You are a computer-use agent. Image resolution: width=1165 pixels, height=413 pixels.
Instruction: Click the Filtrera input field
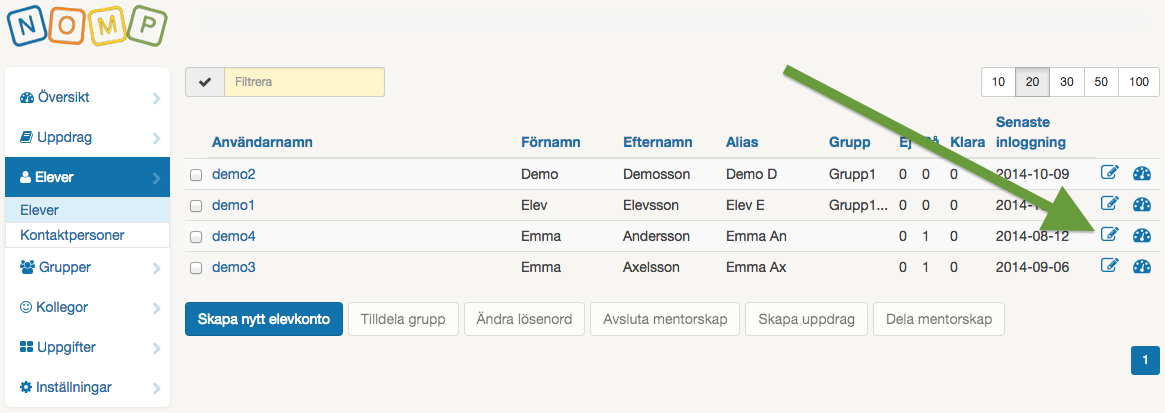304,82
